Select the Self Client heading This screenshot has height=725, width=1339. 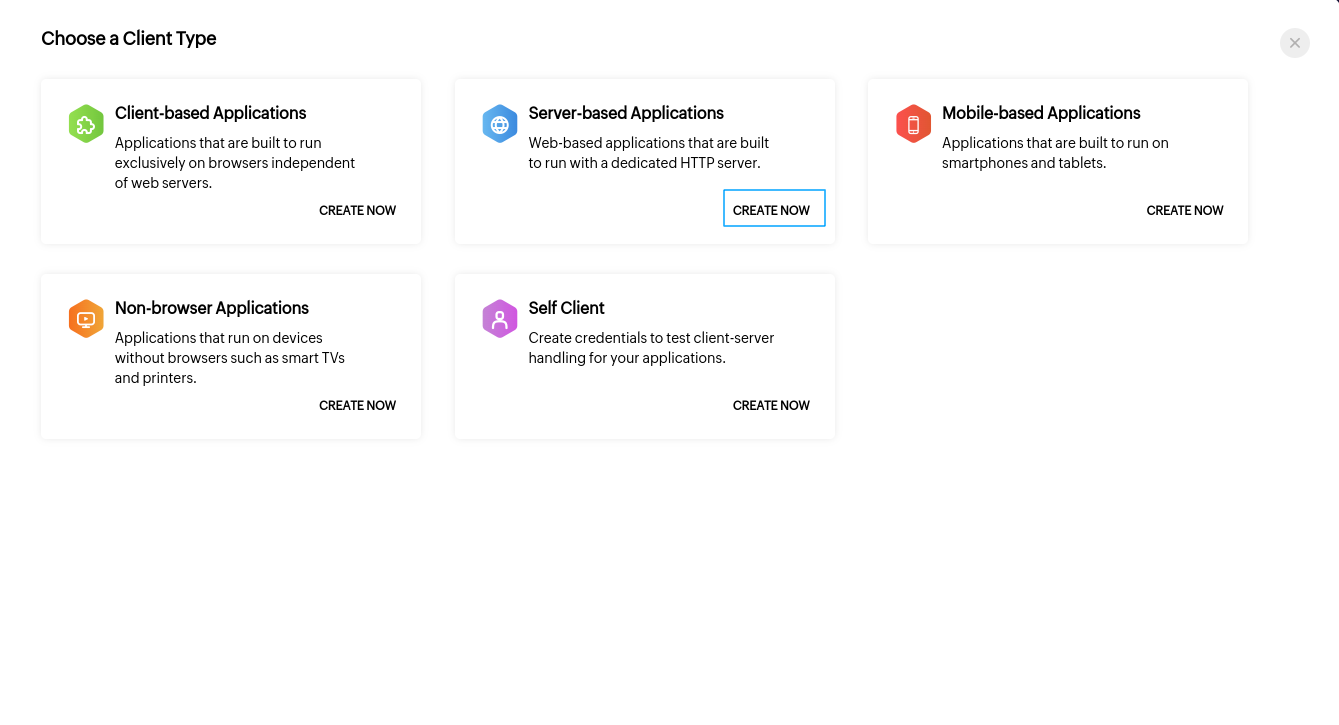point(567,308)
